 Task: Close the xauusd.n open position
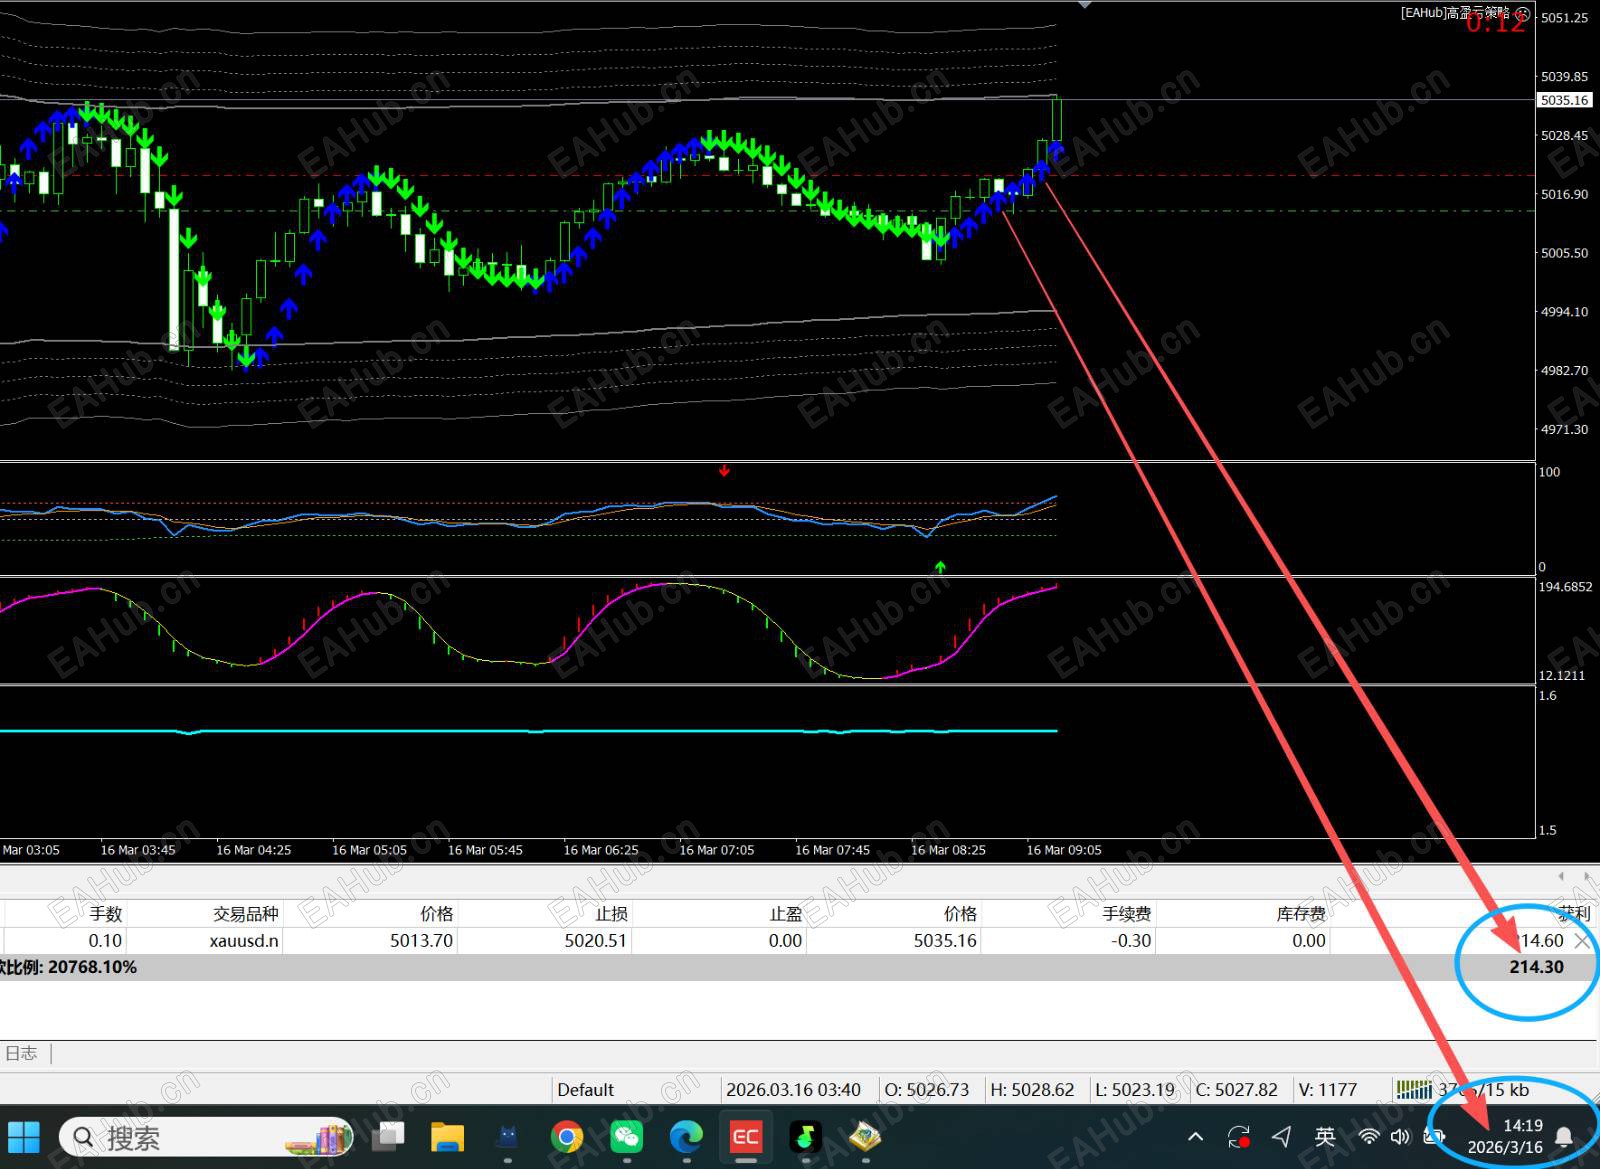(1582, 941)
